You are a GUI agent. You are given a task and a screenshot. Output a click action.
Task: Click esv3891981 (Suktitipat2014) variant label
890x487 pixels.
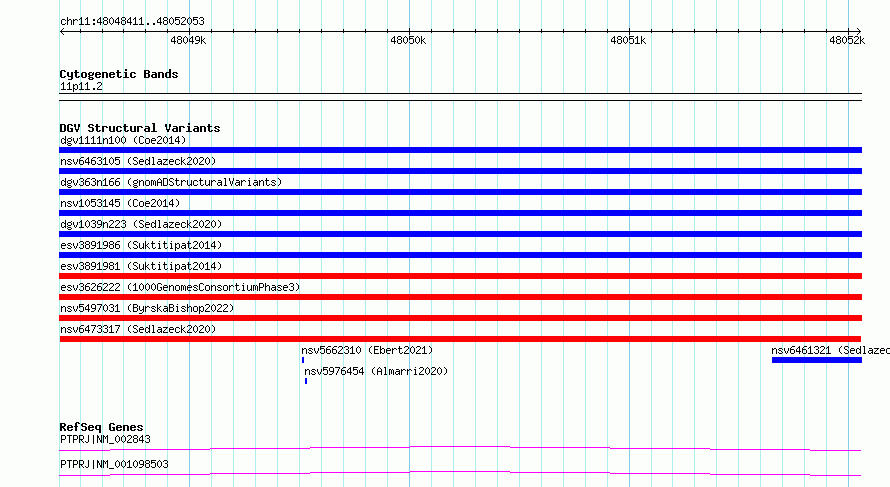[141, 266]
